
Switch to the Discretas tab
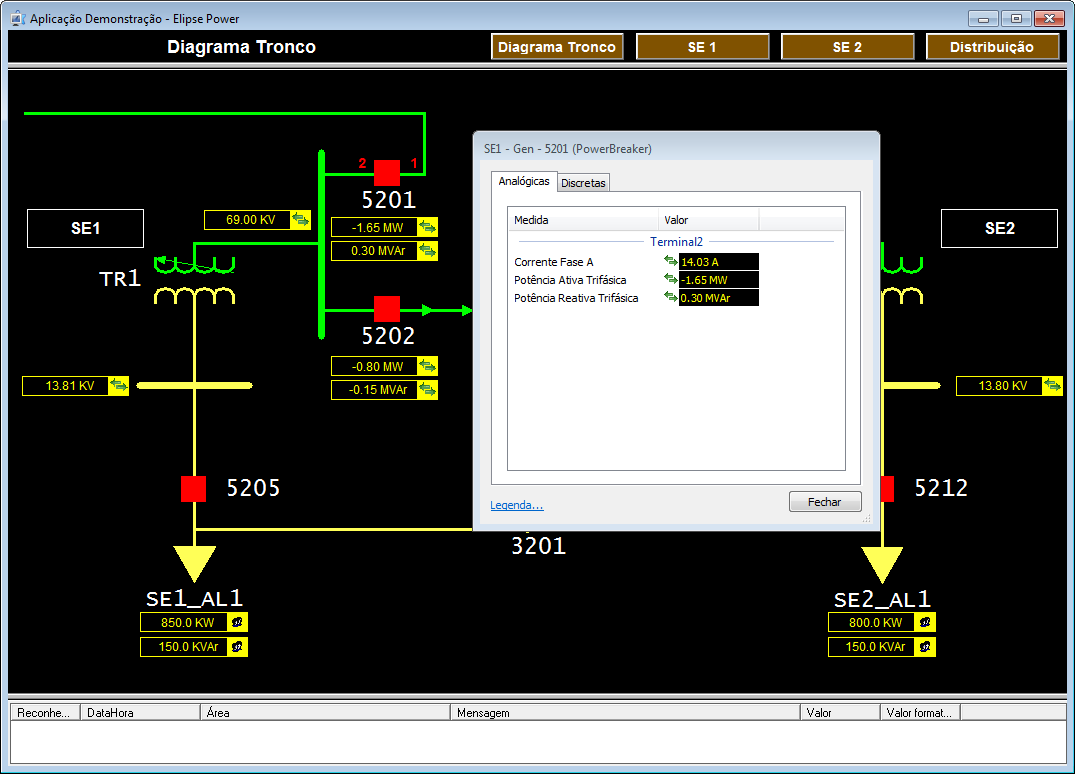pos(583,183)
